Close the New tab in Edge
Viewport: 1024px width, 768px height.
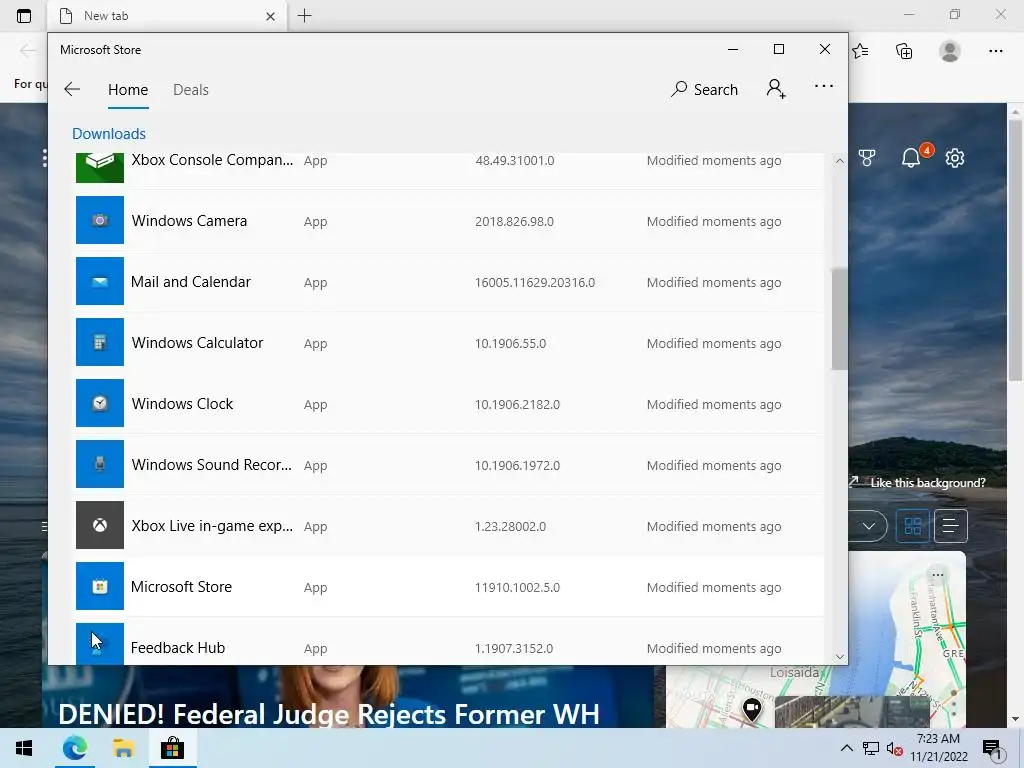(x=270, y=16)
